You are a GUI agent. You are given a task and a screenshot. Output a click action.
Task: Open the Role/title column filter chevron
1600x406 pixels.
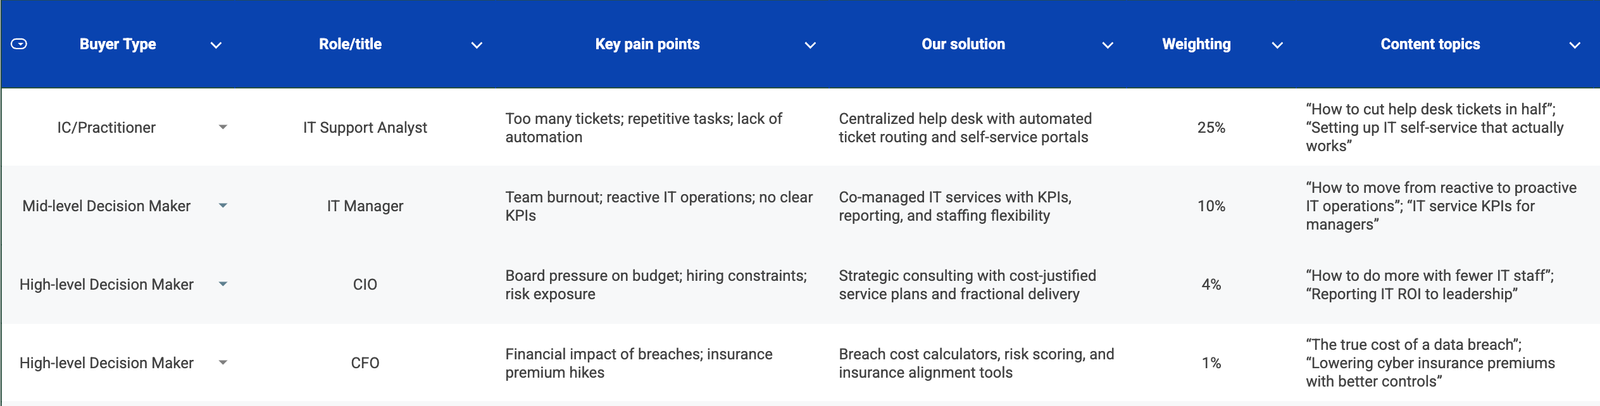(x=477, y=45)
